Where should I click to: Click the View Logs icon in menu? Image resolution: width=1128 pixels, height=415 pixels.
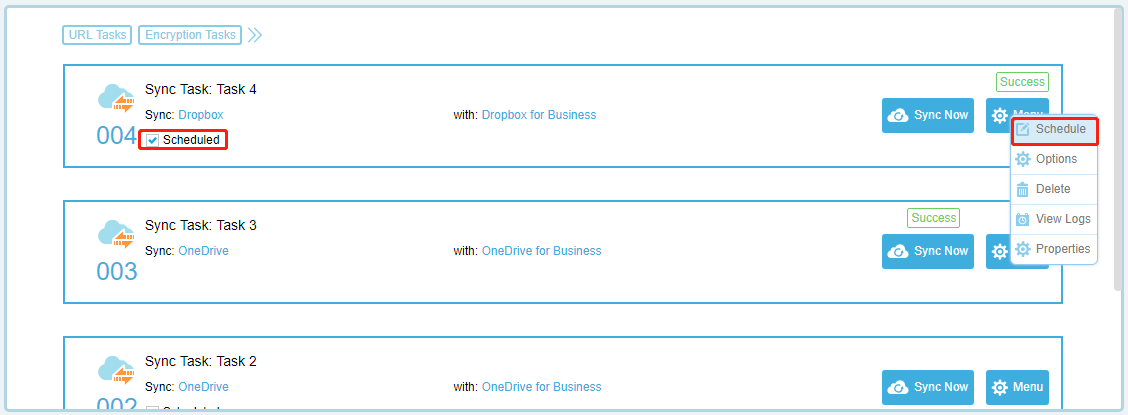pyautogui.click(x=1022, y=219)
